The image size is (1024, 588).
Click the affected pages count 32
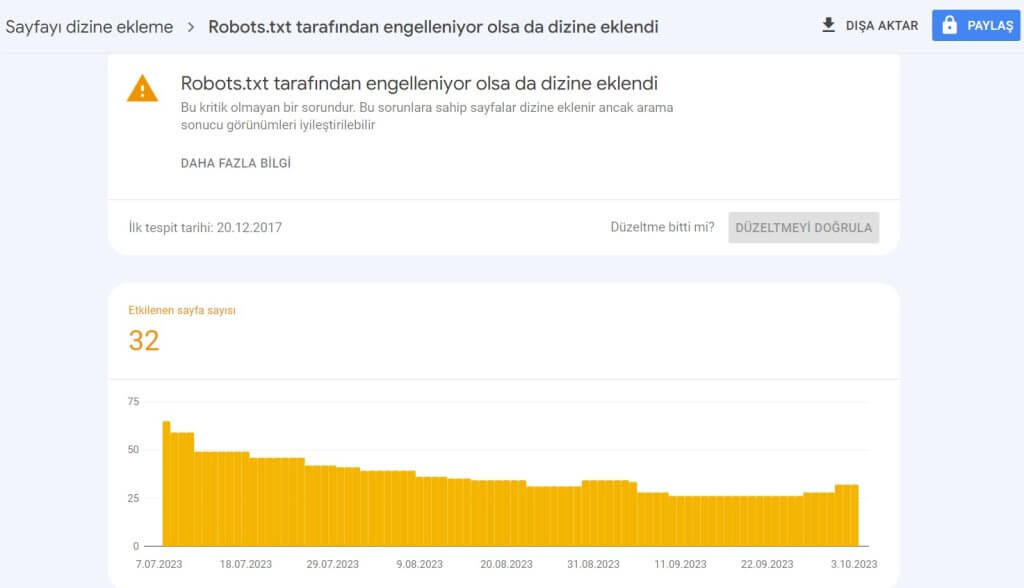(x=144, y=340)
